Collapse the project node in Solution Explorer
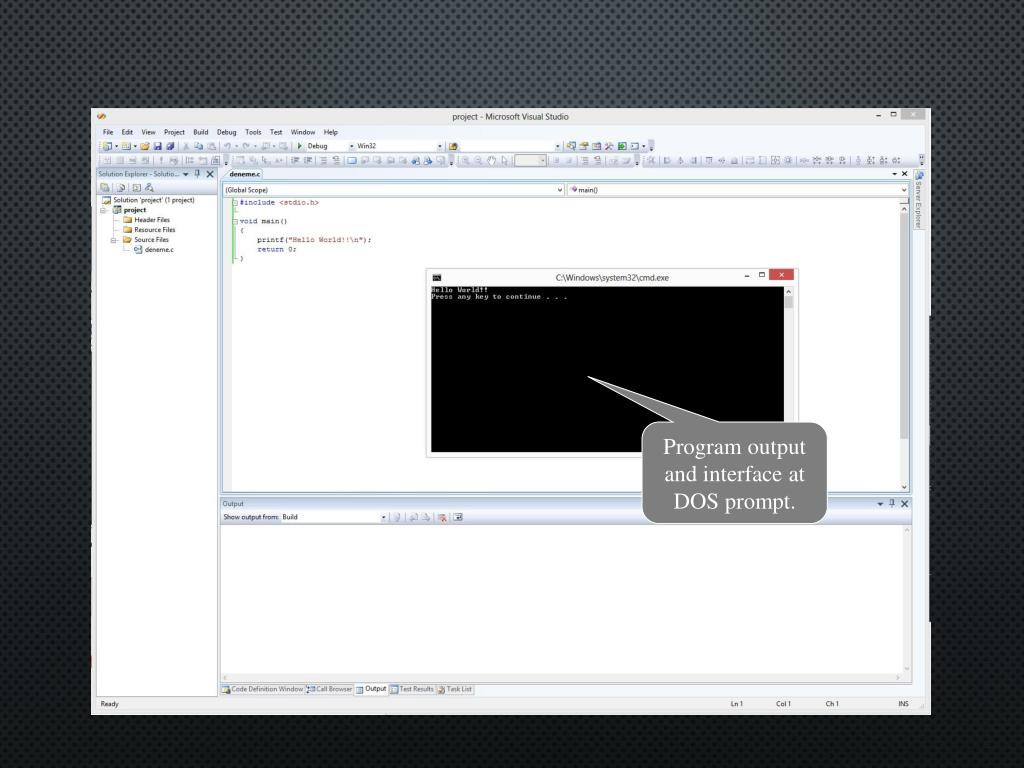This screenshot has width=1024, height=768. pyautogui.click(x=103, y=210)
